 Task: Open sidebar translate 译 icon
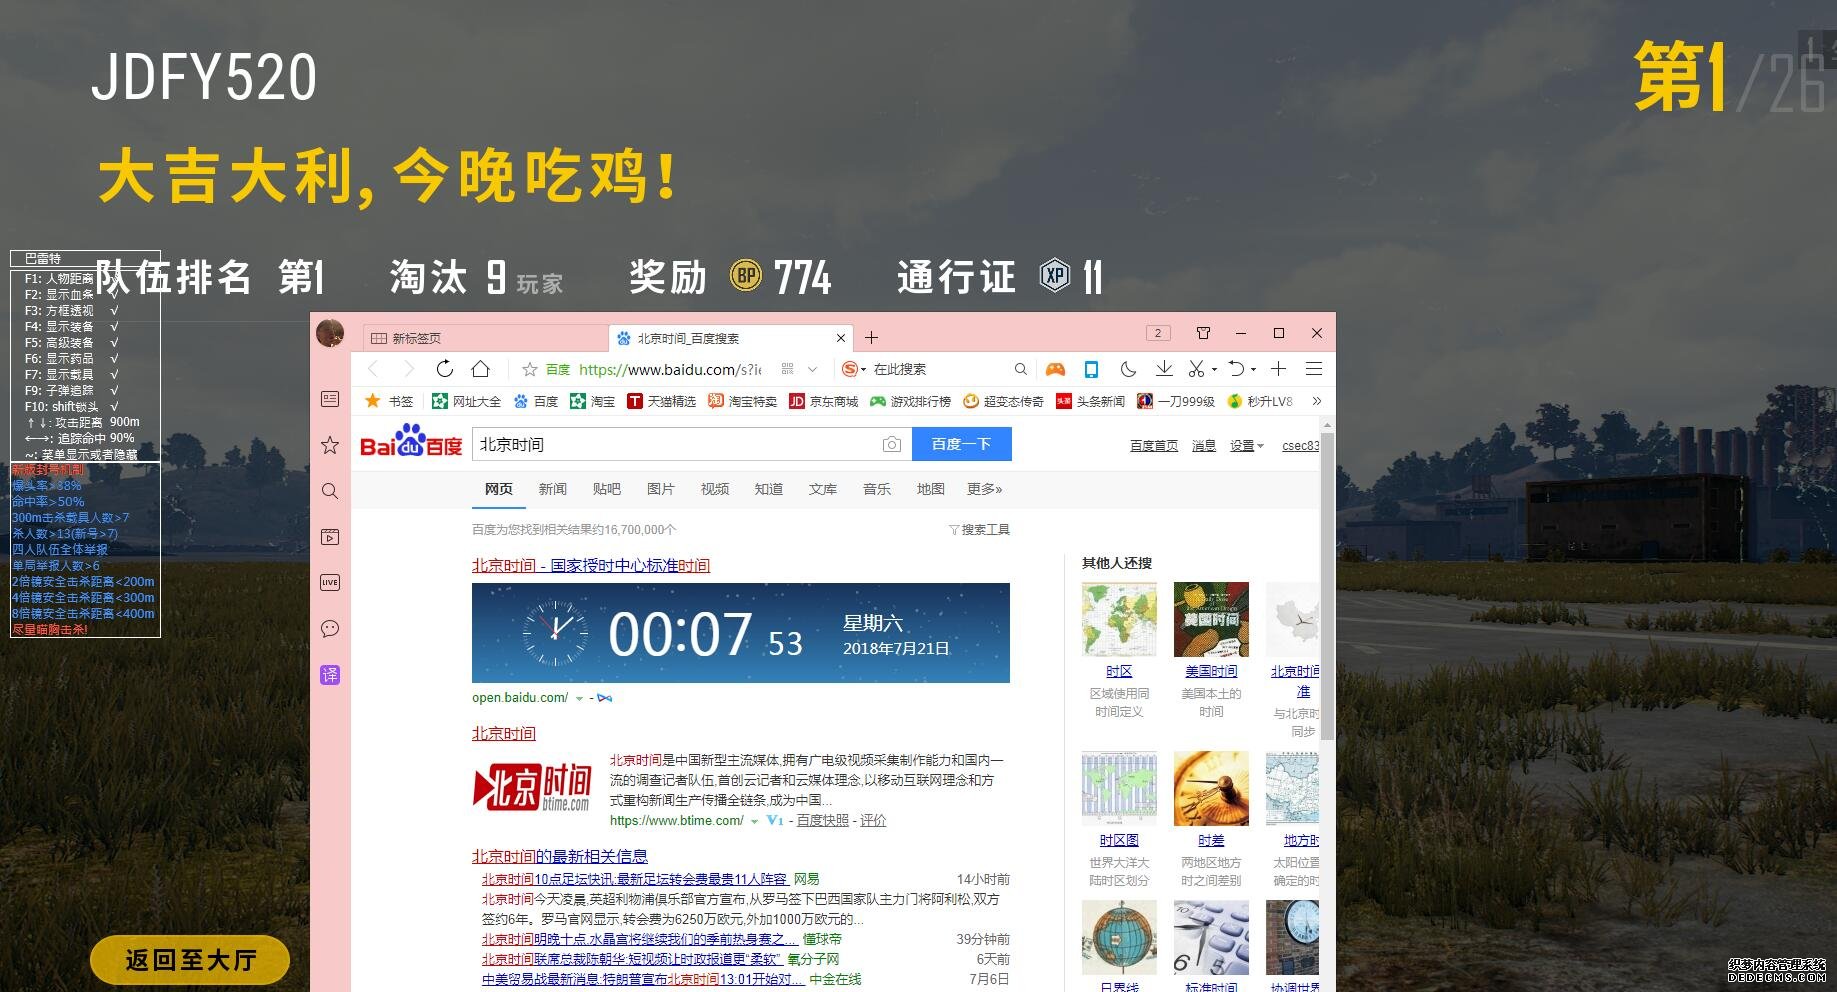[x=330, y=675]
